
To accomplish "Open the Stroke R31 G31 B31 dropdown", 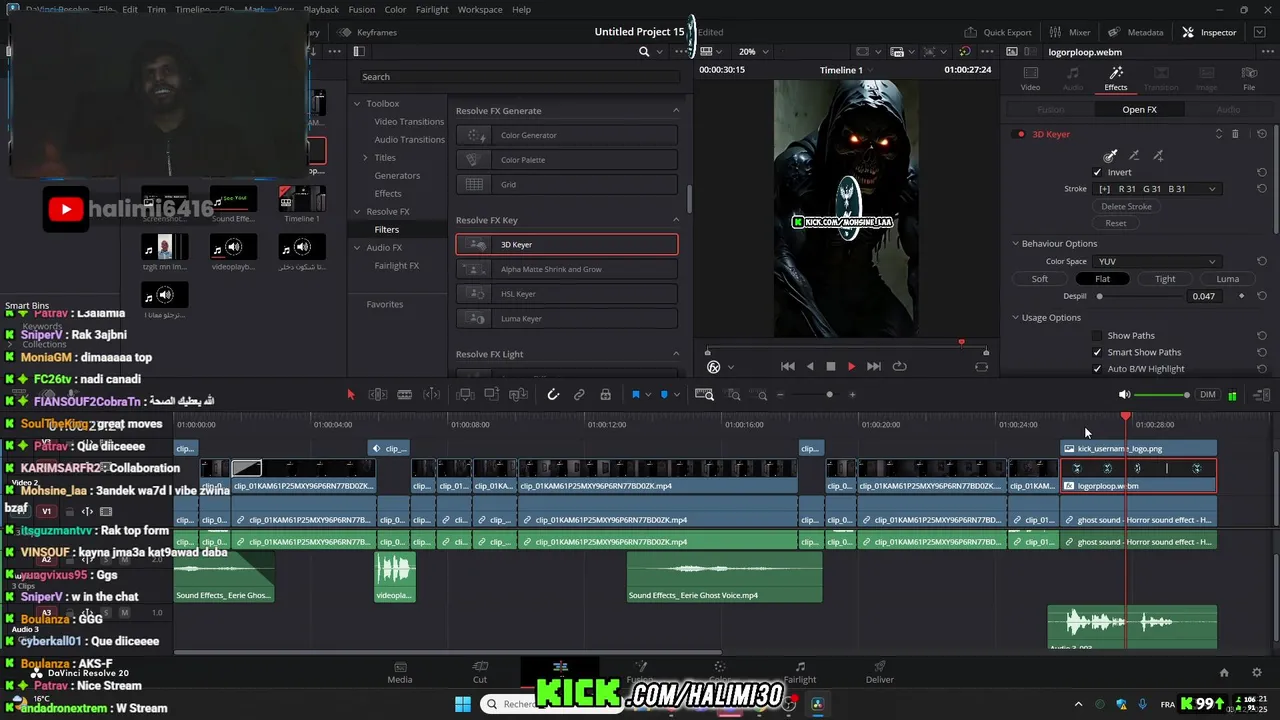I will (x=1157, y=189).
